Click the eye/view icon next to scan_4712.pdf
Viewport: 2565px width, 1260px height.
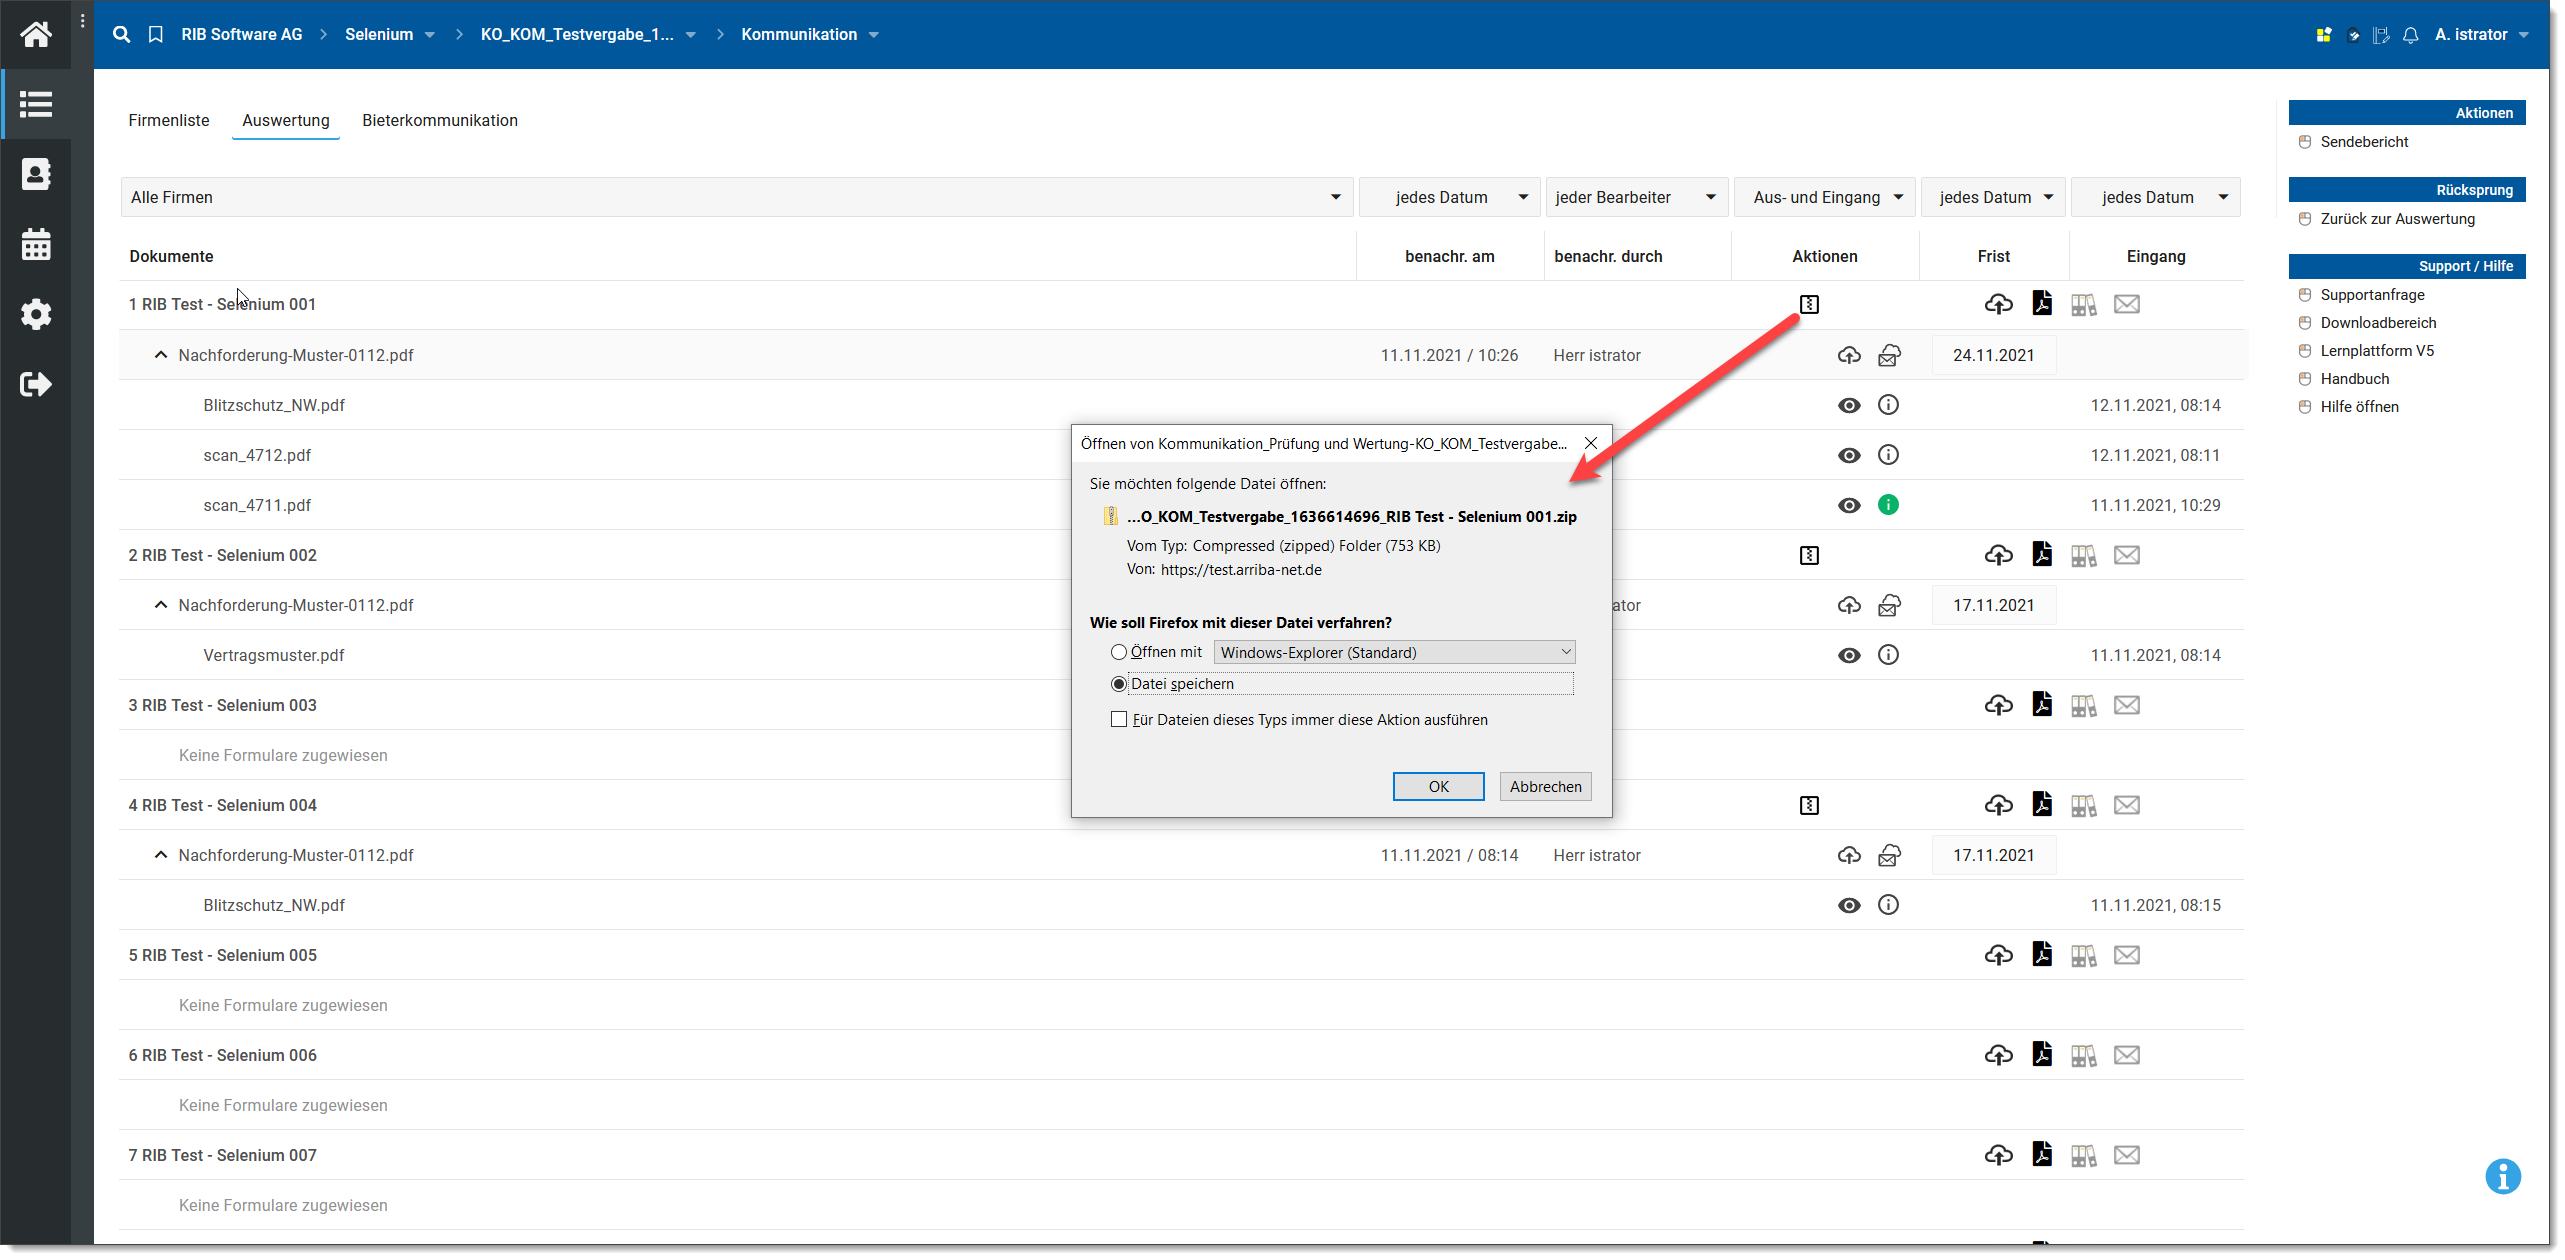click(x=1850, y=455)
